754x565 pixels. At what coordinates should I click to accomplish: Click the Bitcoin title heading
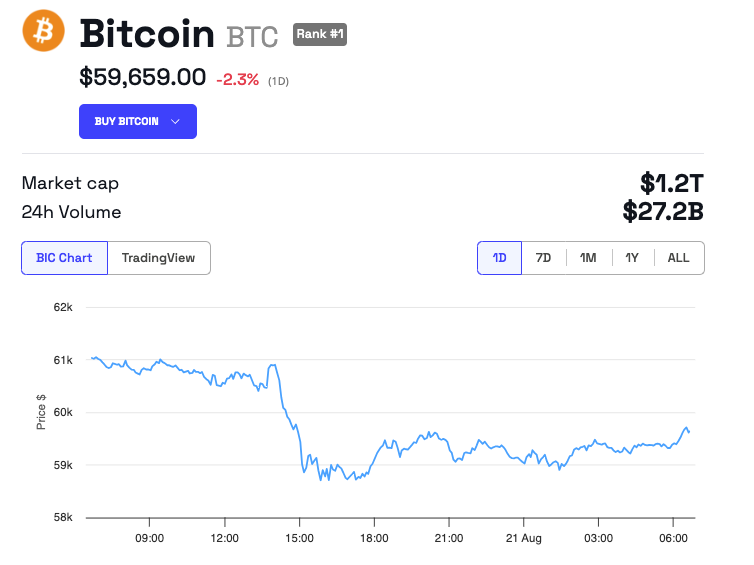click(x=147, y=34)
